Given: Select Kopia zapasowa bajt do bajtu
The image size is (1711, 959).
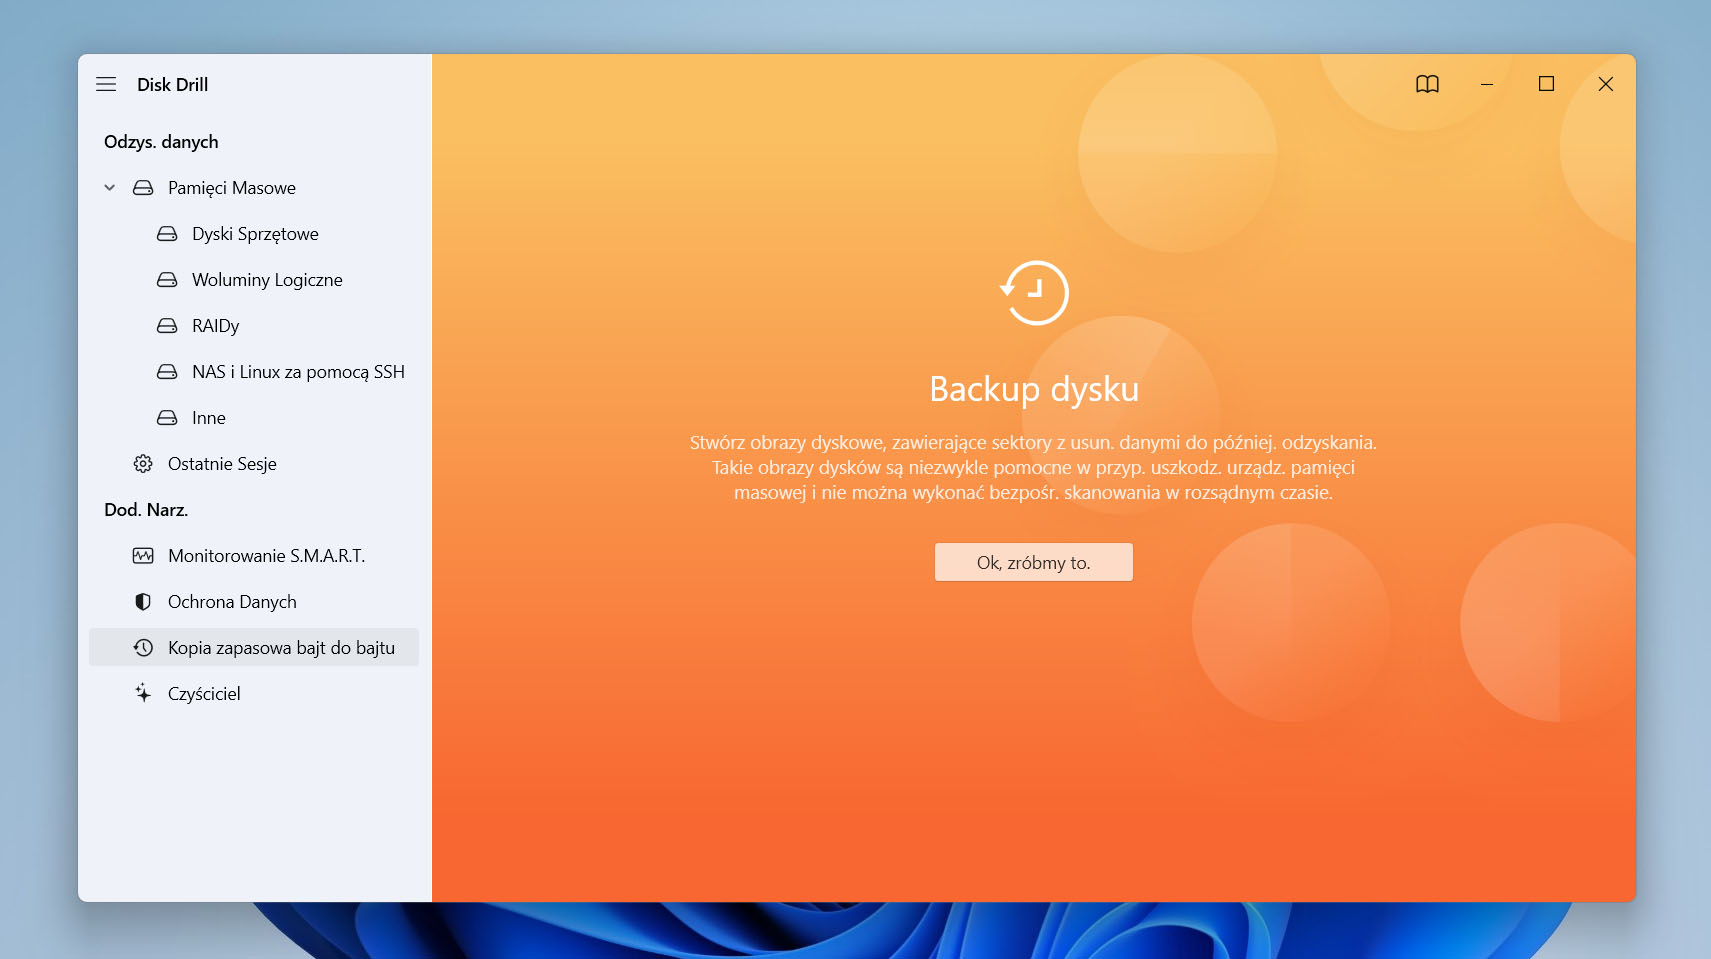Looking at the screenshot, I should (x=254, y=648).
